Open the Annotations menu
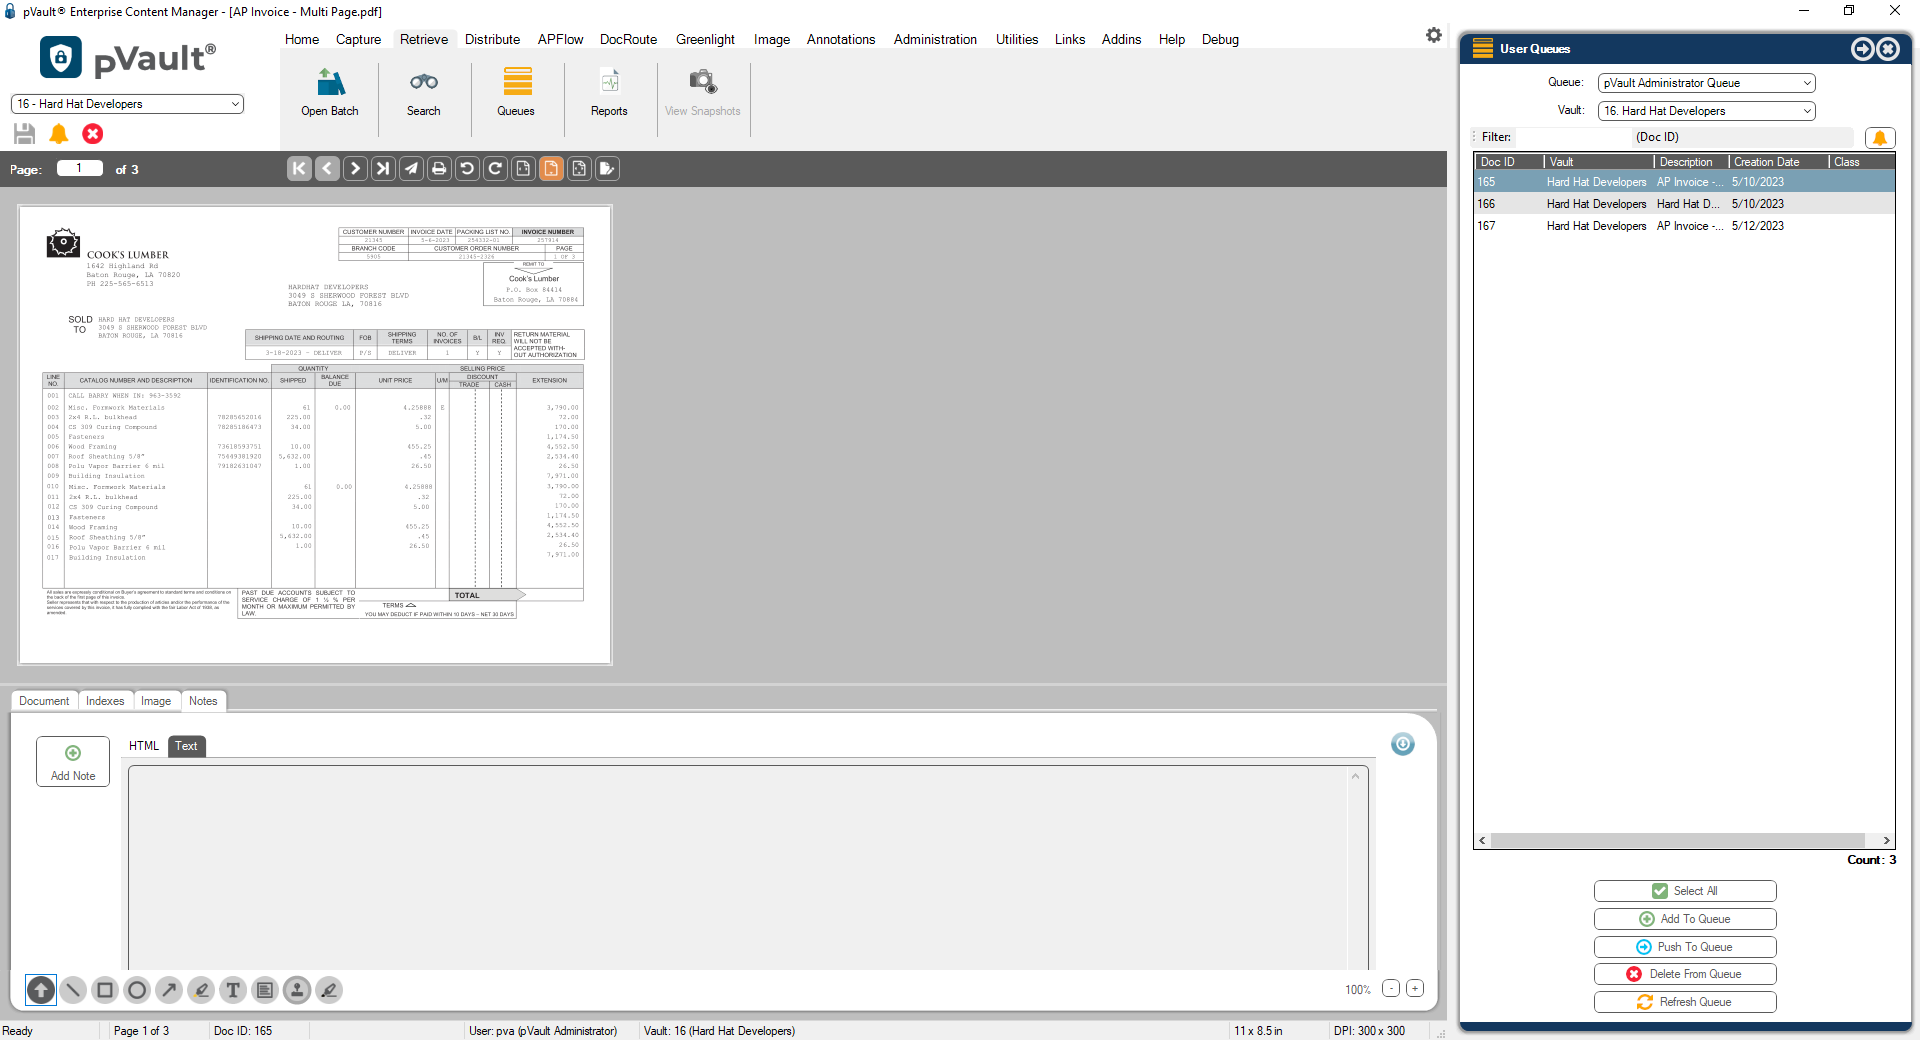The image size is (1920, 1040). click(x=841, y=40)
